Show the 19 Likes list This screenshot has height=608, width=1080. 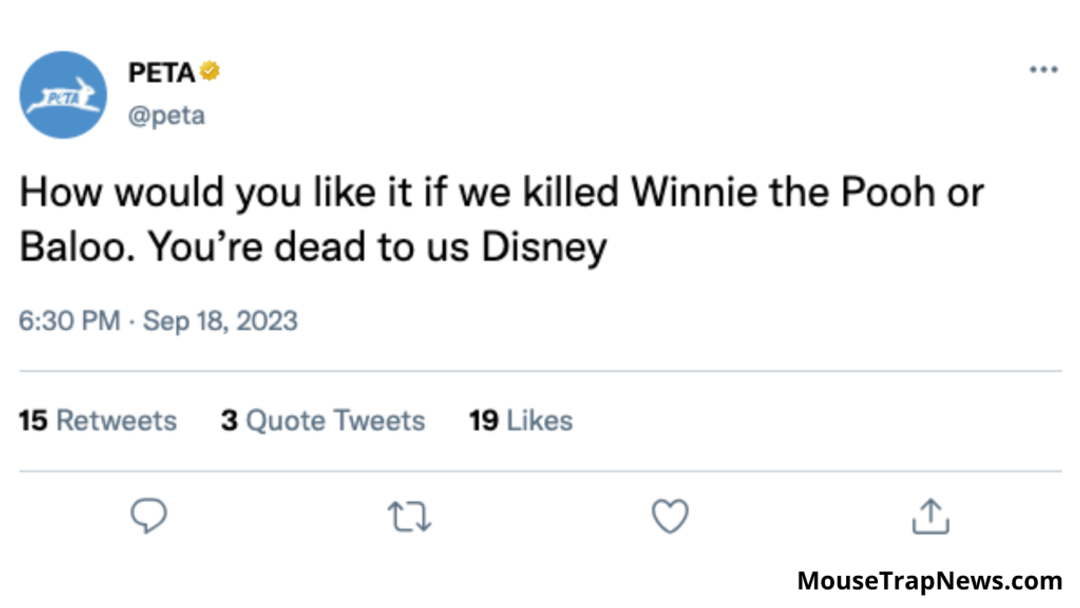tap(521, 421)
